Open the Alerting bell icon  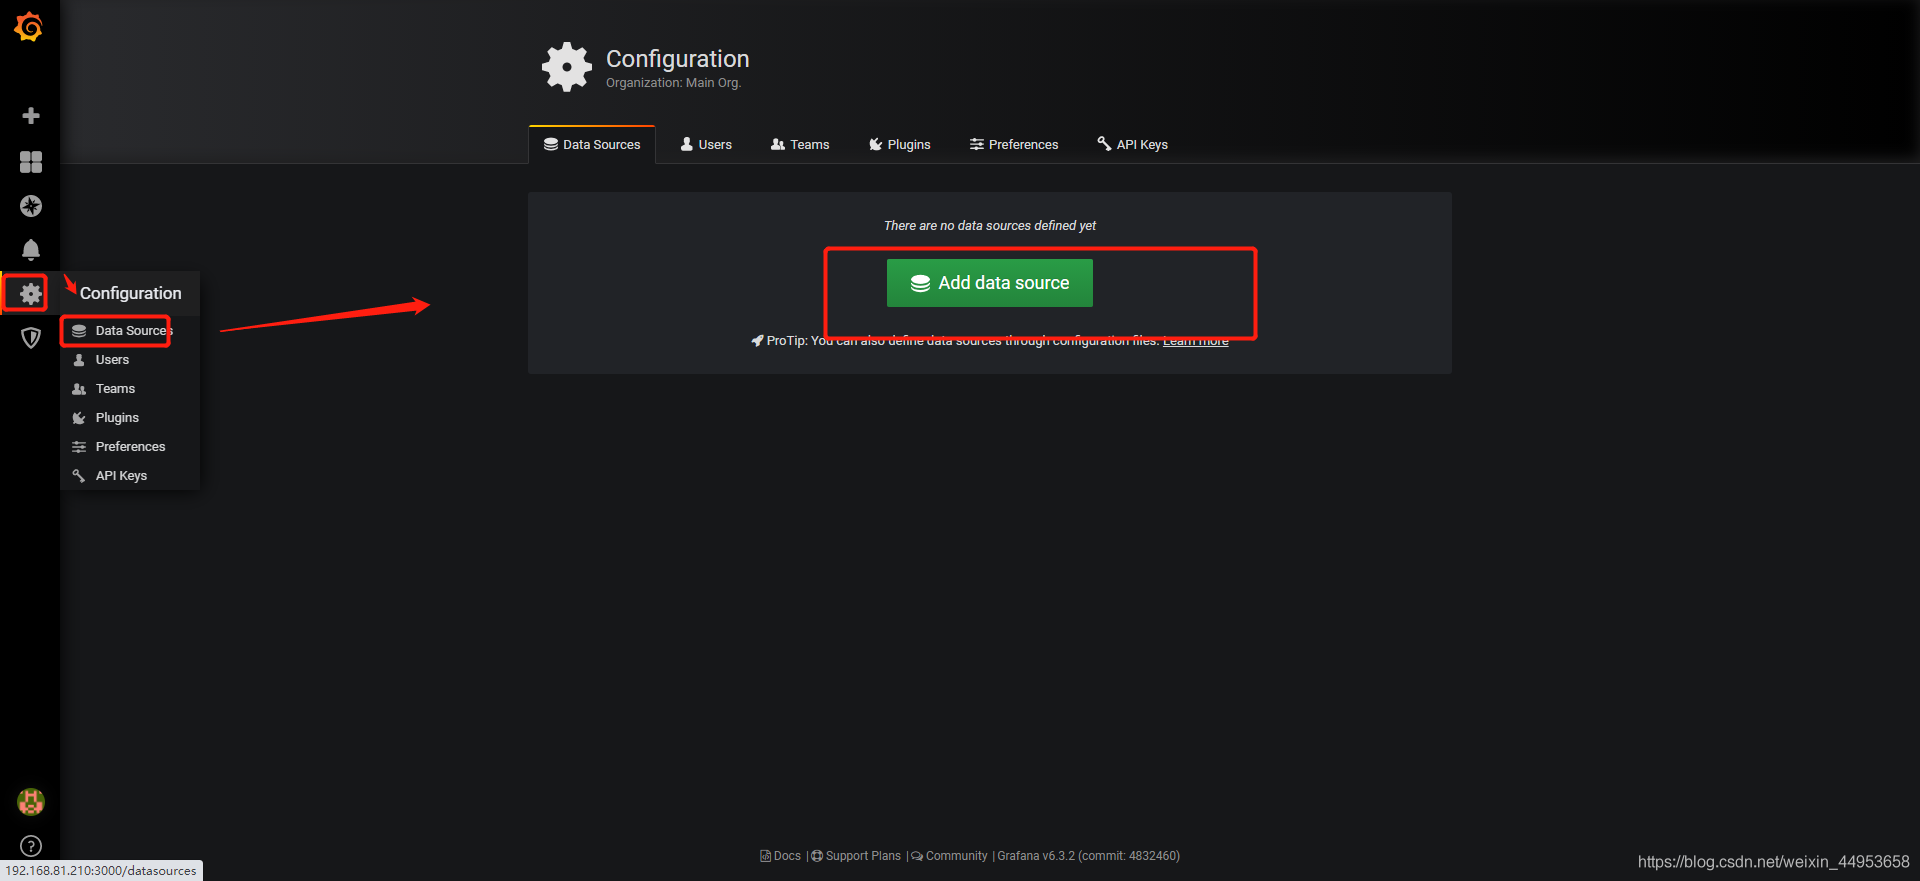pyautogui.click(x=31, y=250)
